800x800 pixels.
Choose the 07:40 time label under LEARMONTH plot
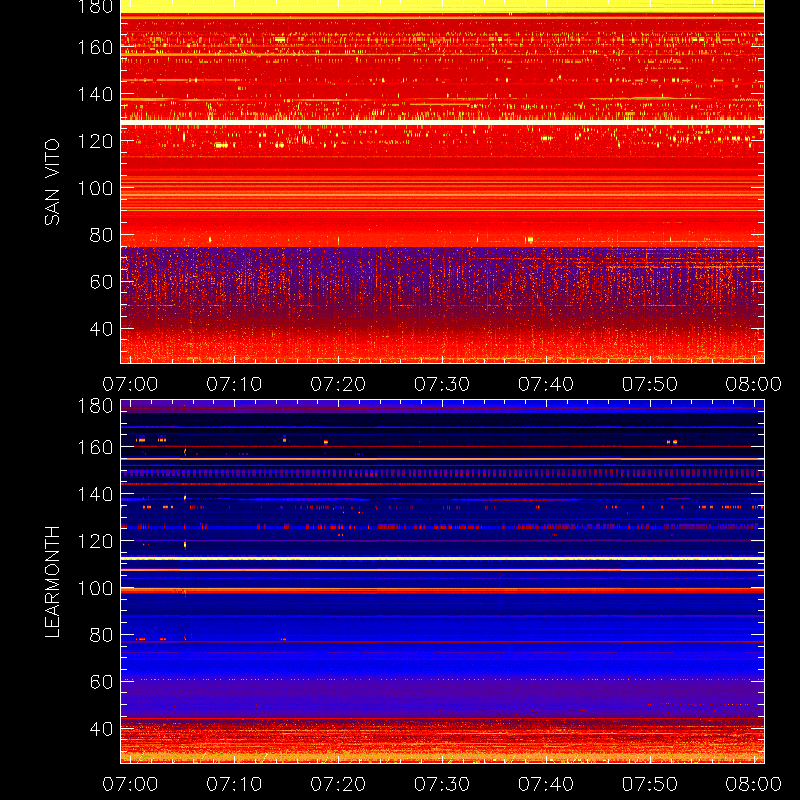tap(546, 784)
